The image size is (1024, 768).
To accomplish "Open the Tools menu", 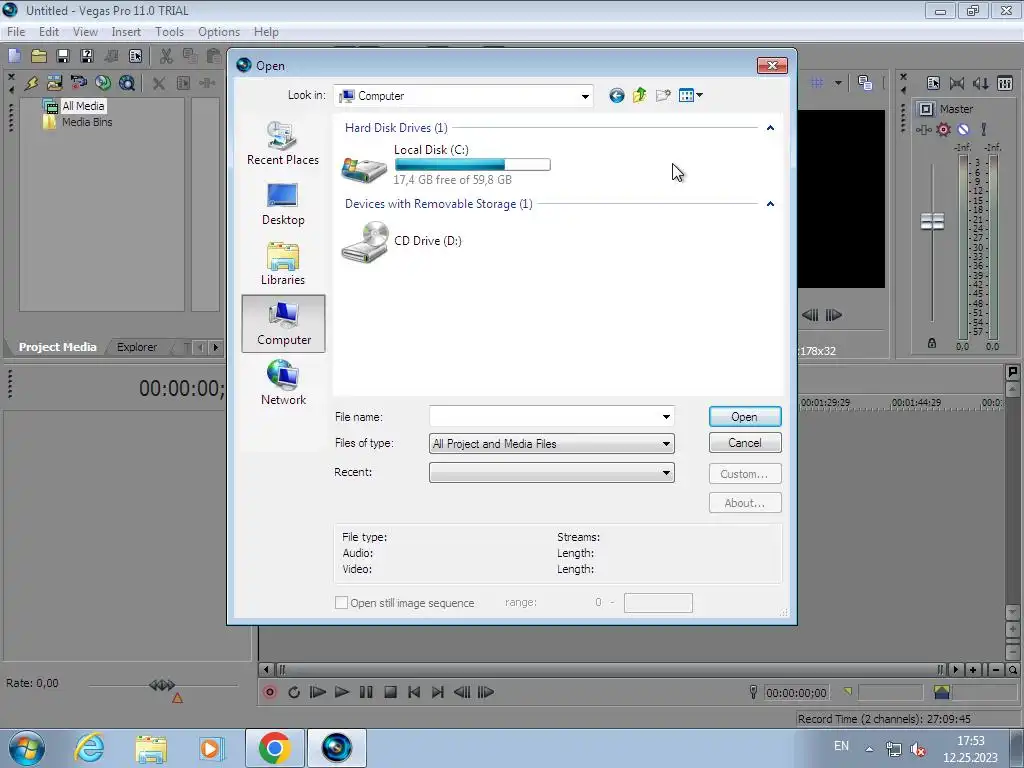I will (x=169, y=32).
